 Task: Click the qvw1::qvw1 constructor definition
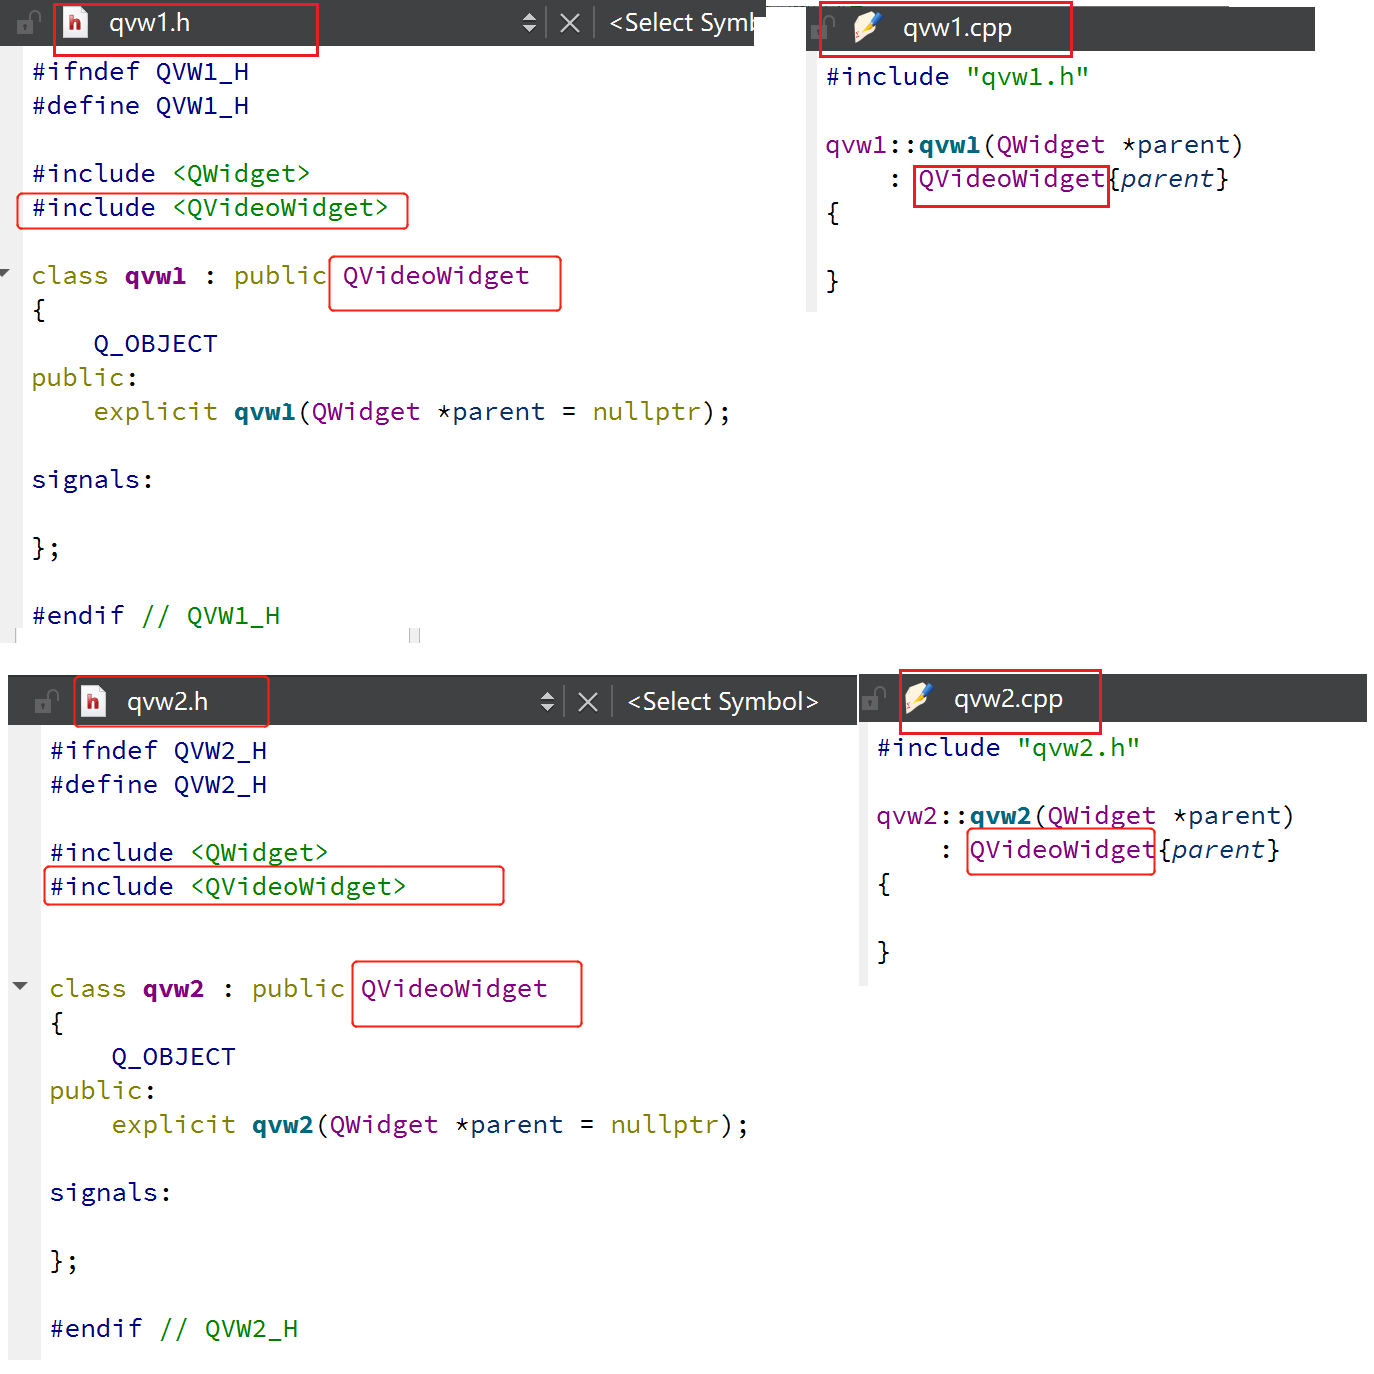pos(1034,145)
